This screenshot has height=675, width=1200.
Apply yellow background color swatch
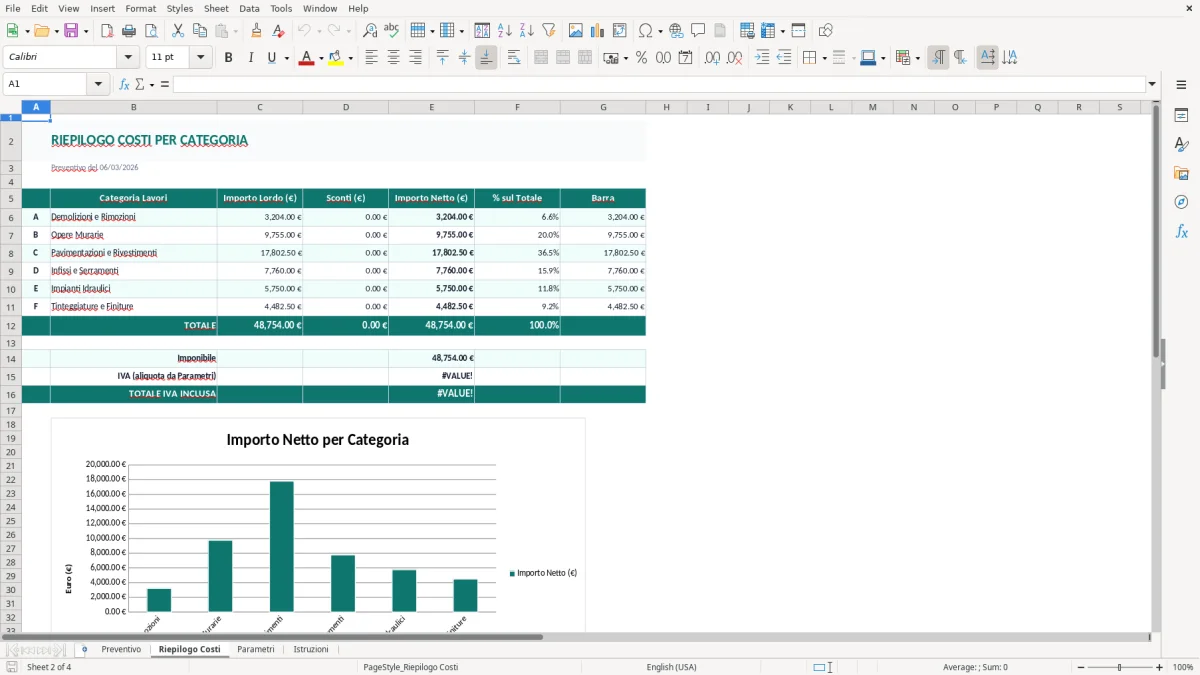(335, 58)
